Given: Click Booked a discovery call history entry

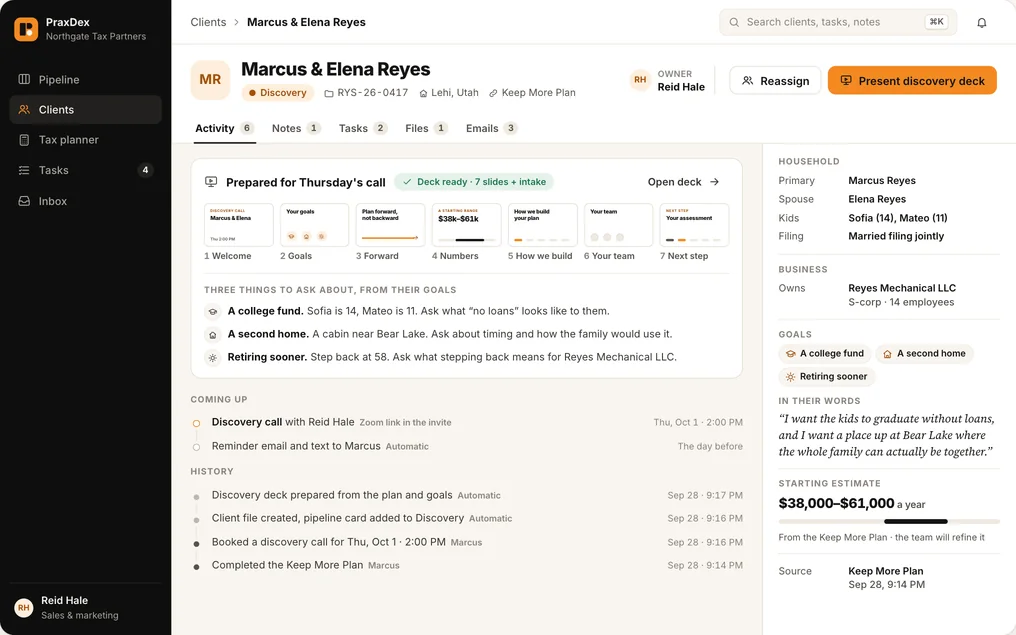Looking at the screenshot, I should click(x=467, y=542).
